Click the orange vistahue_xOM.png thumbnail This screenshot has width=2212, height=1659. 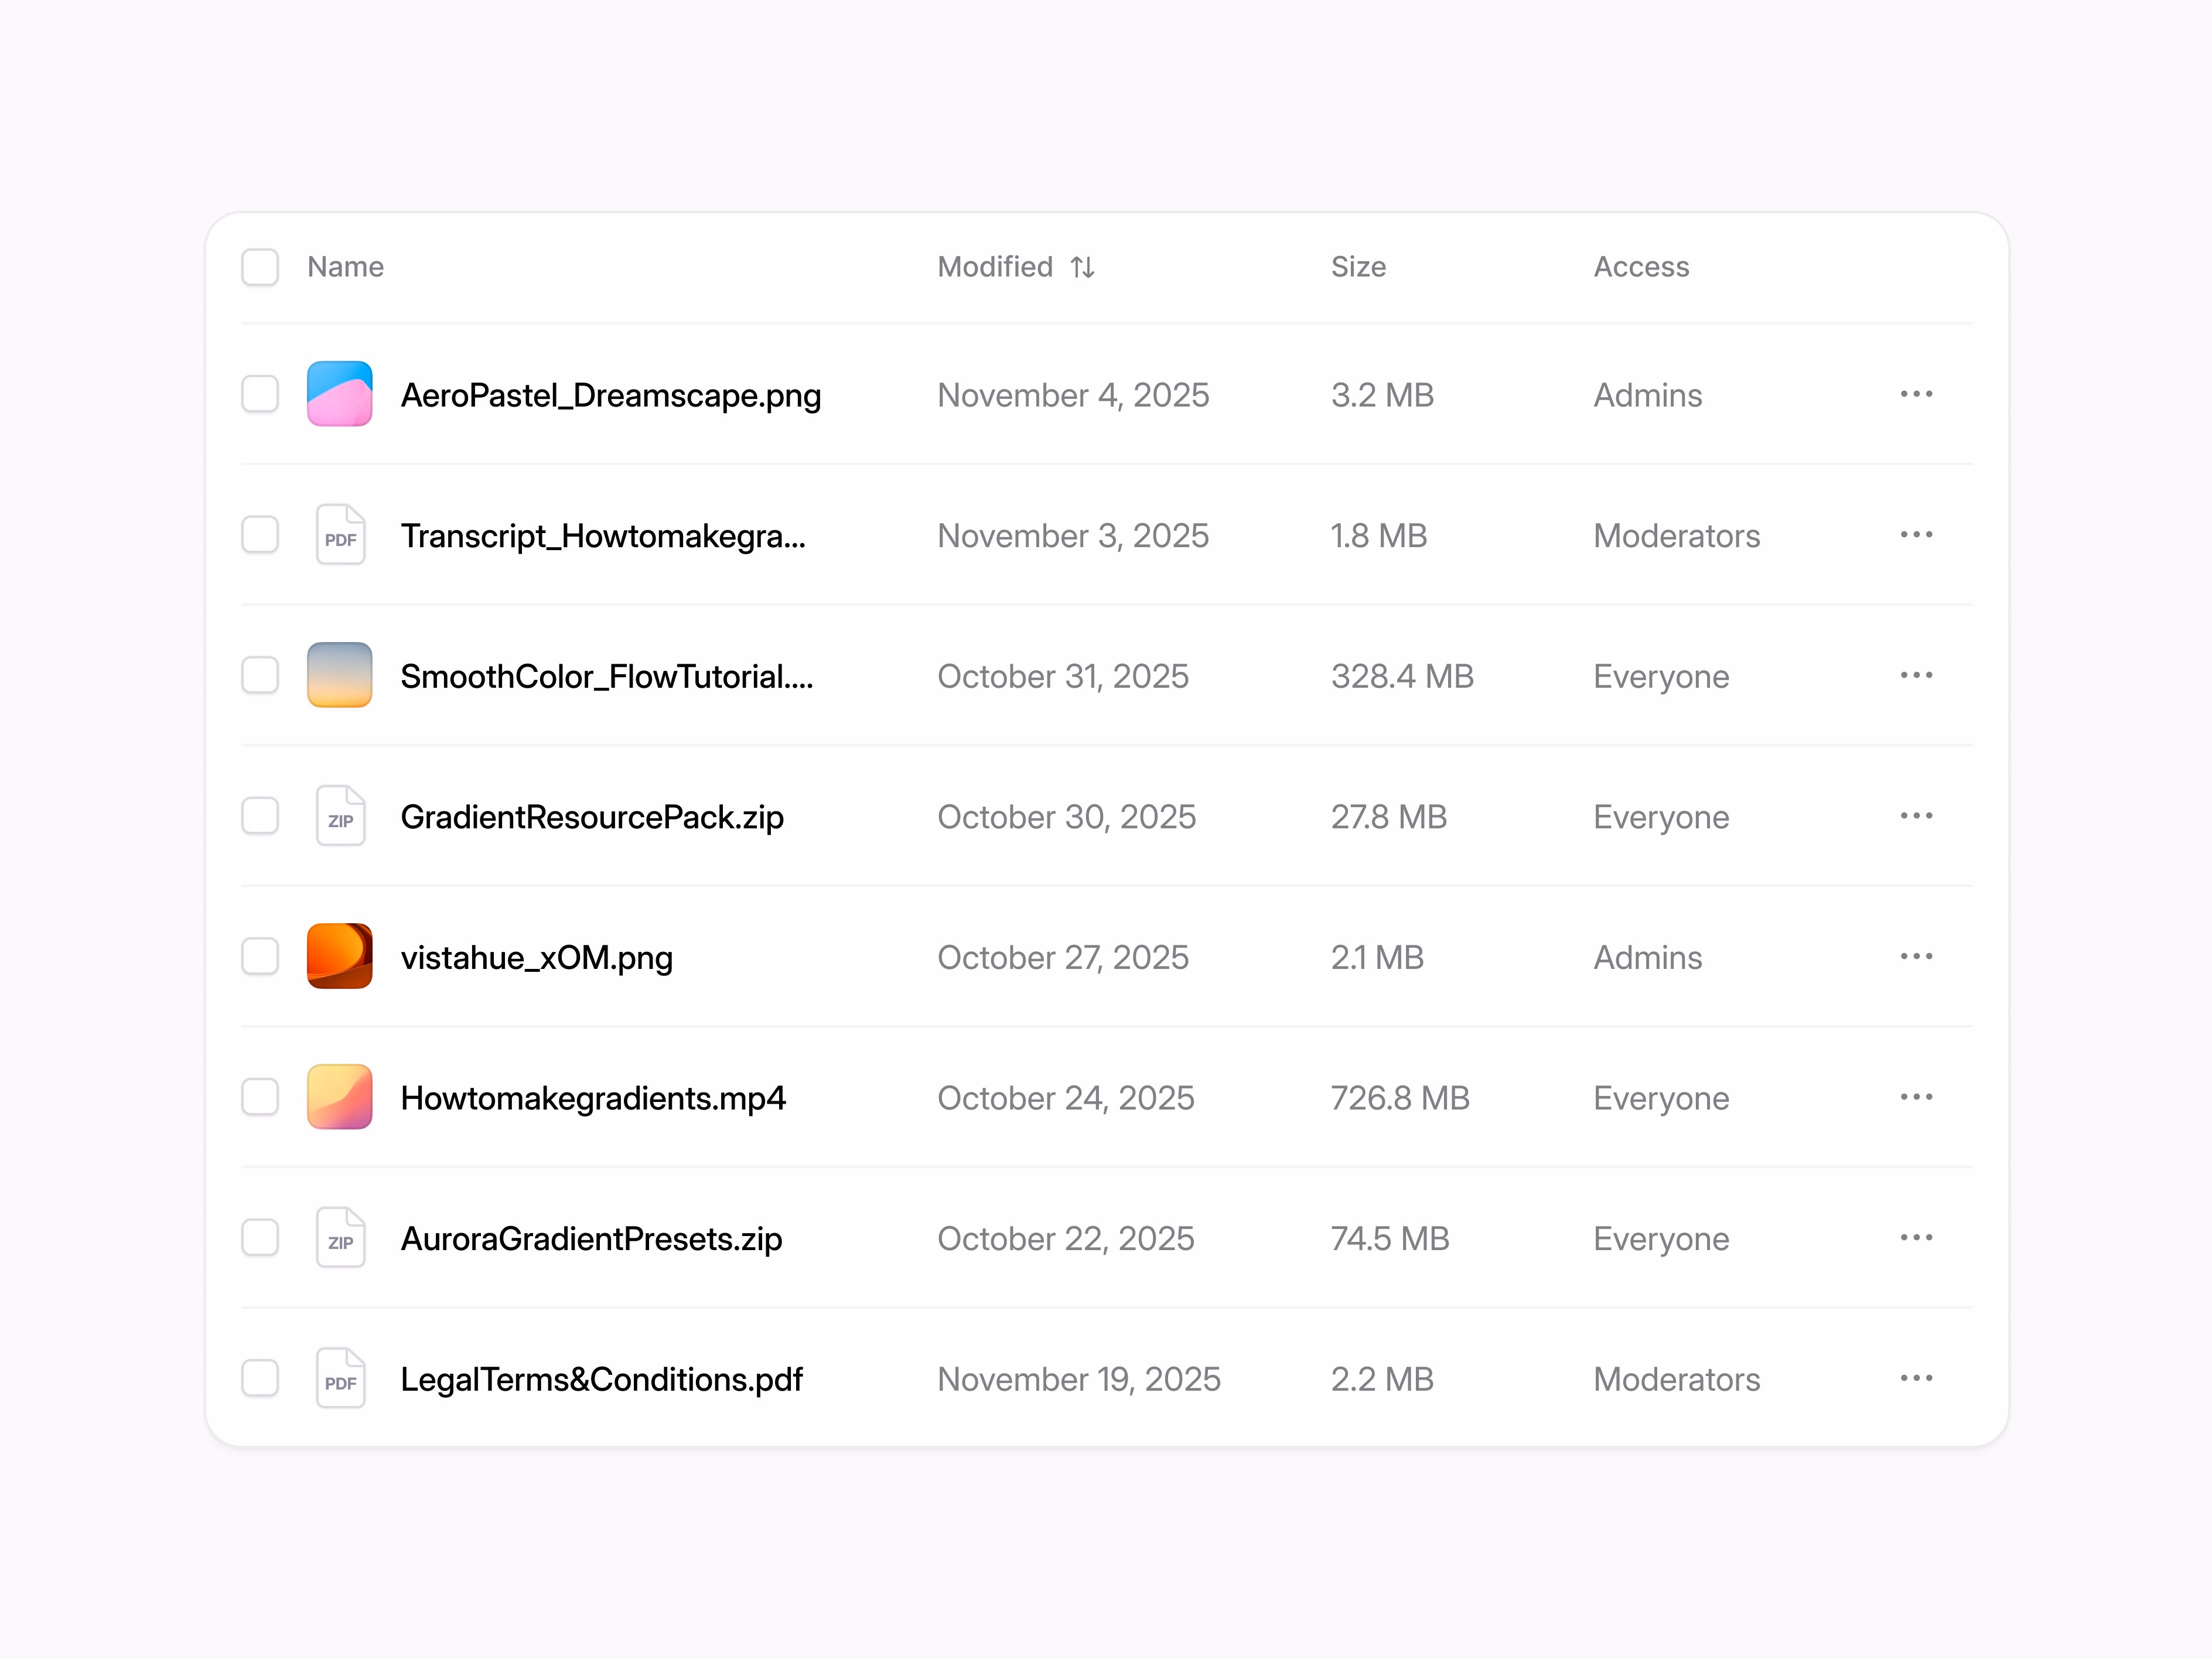coord(340,956)
